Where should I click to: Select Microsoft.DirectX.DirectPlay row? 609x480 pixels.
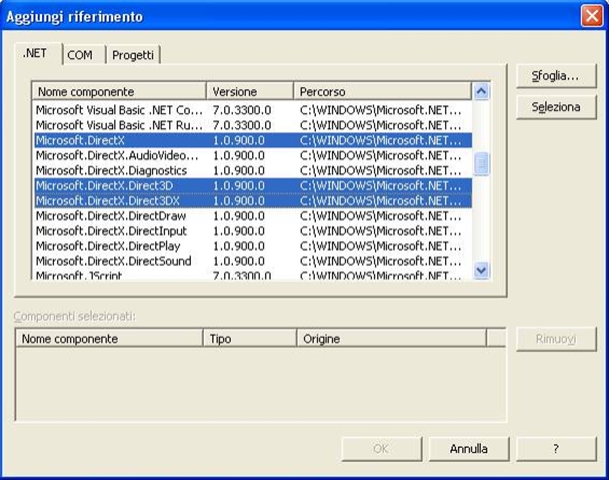click(x=253, y=246)
